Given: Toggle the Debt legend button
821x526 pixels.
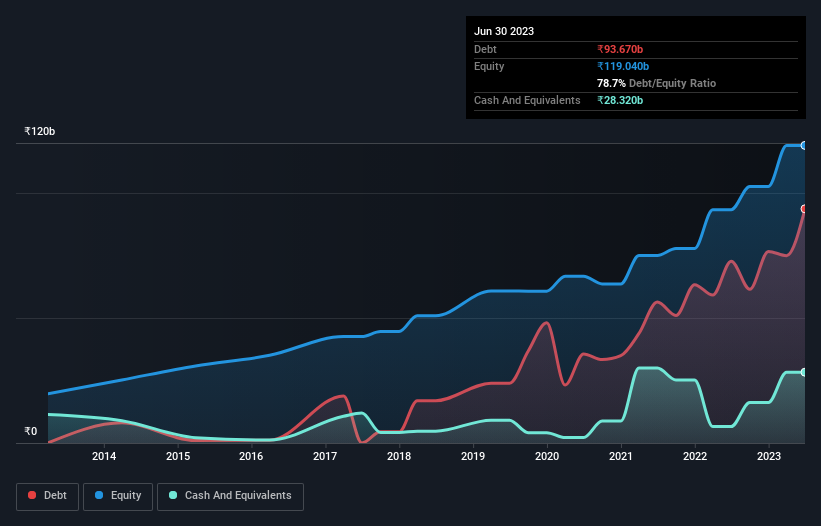Looking at the screenshot, I should point(48,496).
